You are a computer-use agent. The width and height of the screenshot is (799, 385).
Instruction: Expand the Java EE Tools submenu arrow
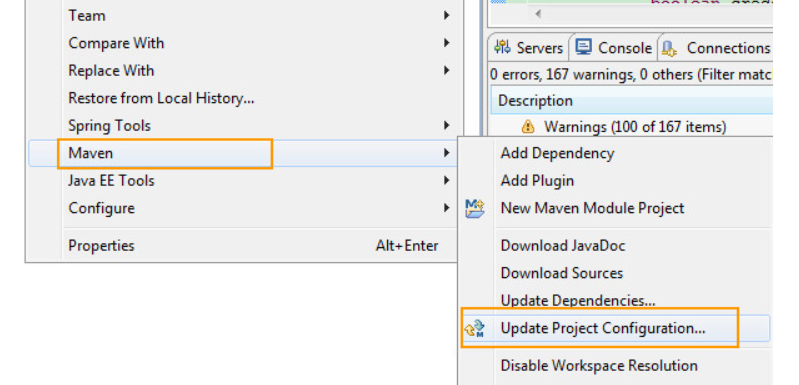(x=446, y=181)
